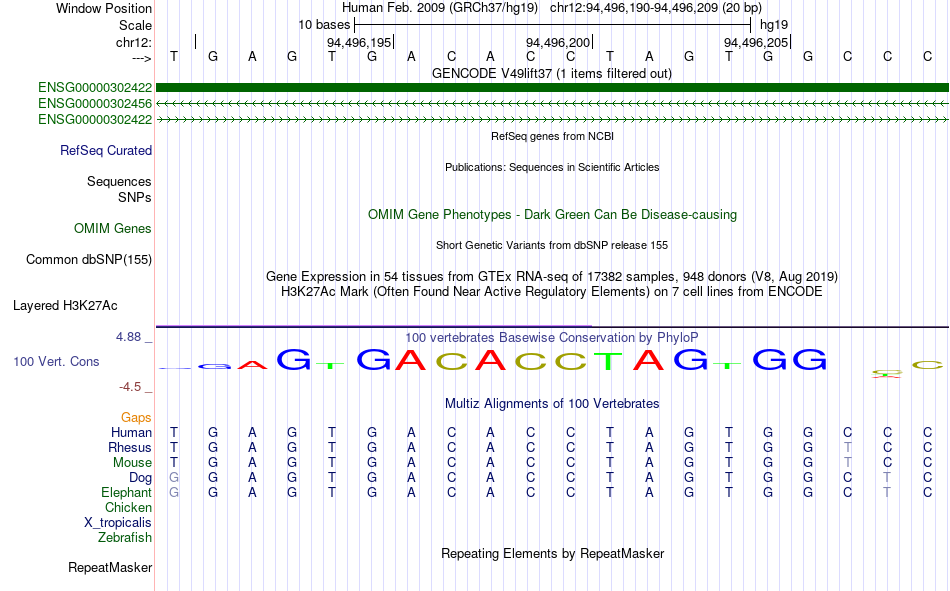950x591 pixels.
Task: Click 100 Vert. Cons track label
Action: [56, 362]
